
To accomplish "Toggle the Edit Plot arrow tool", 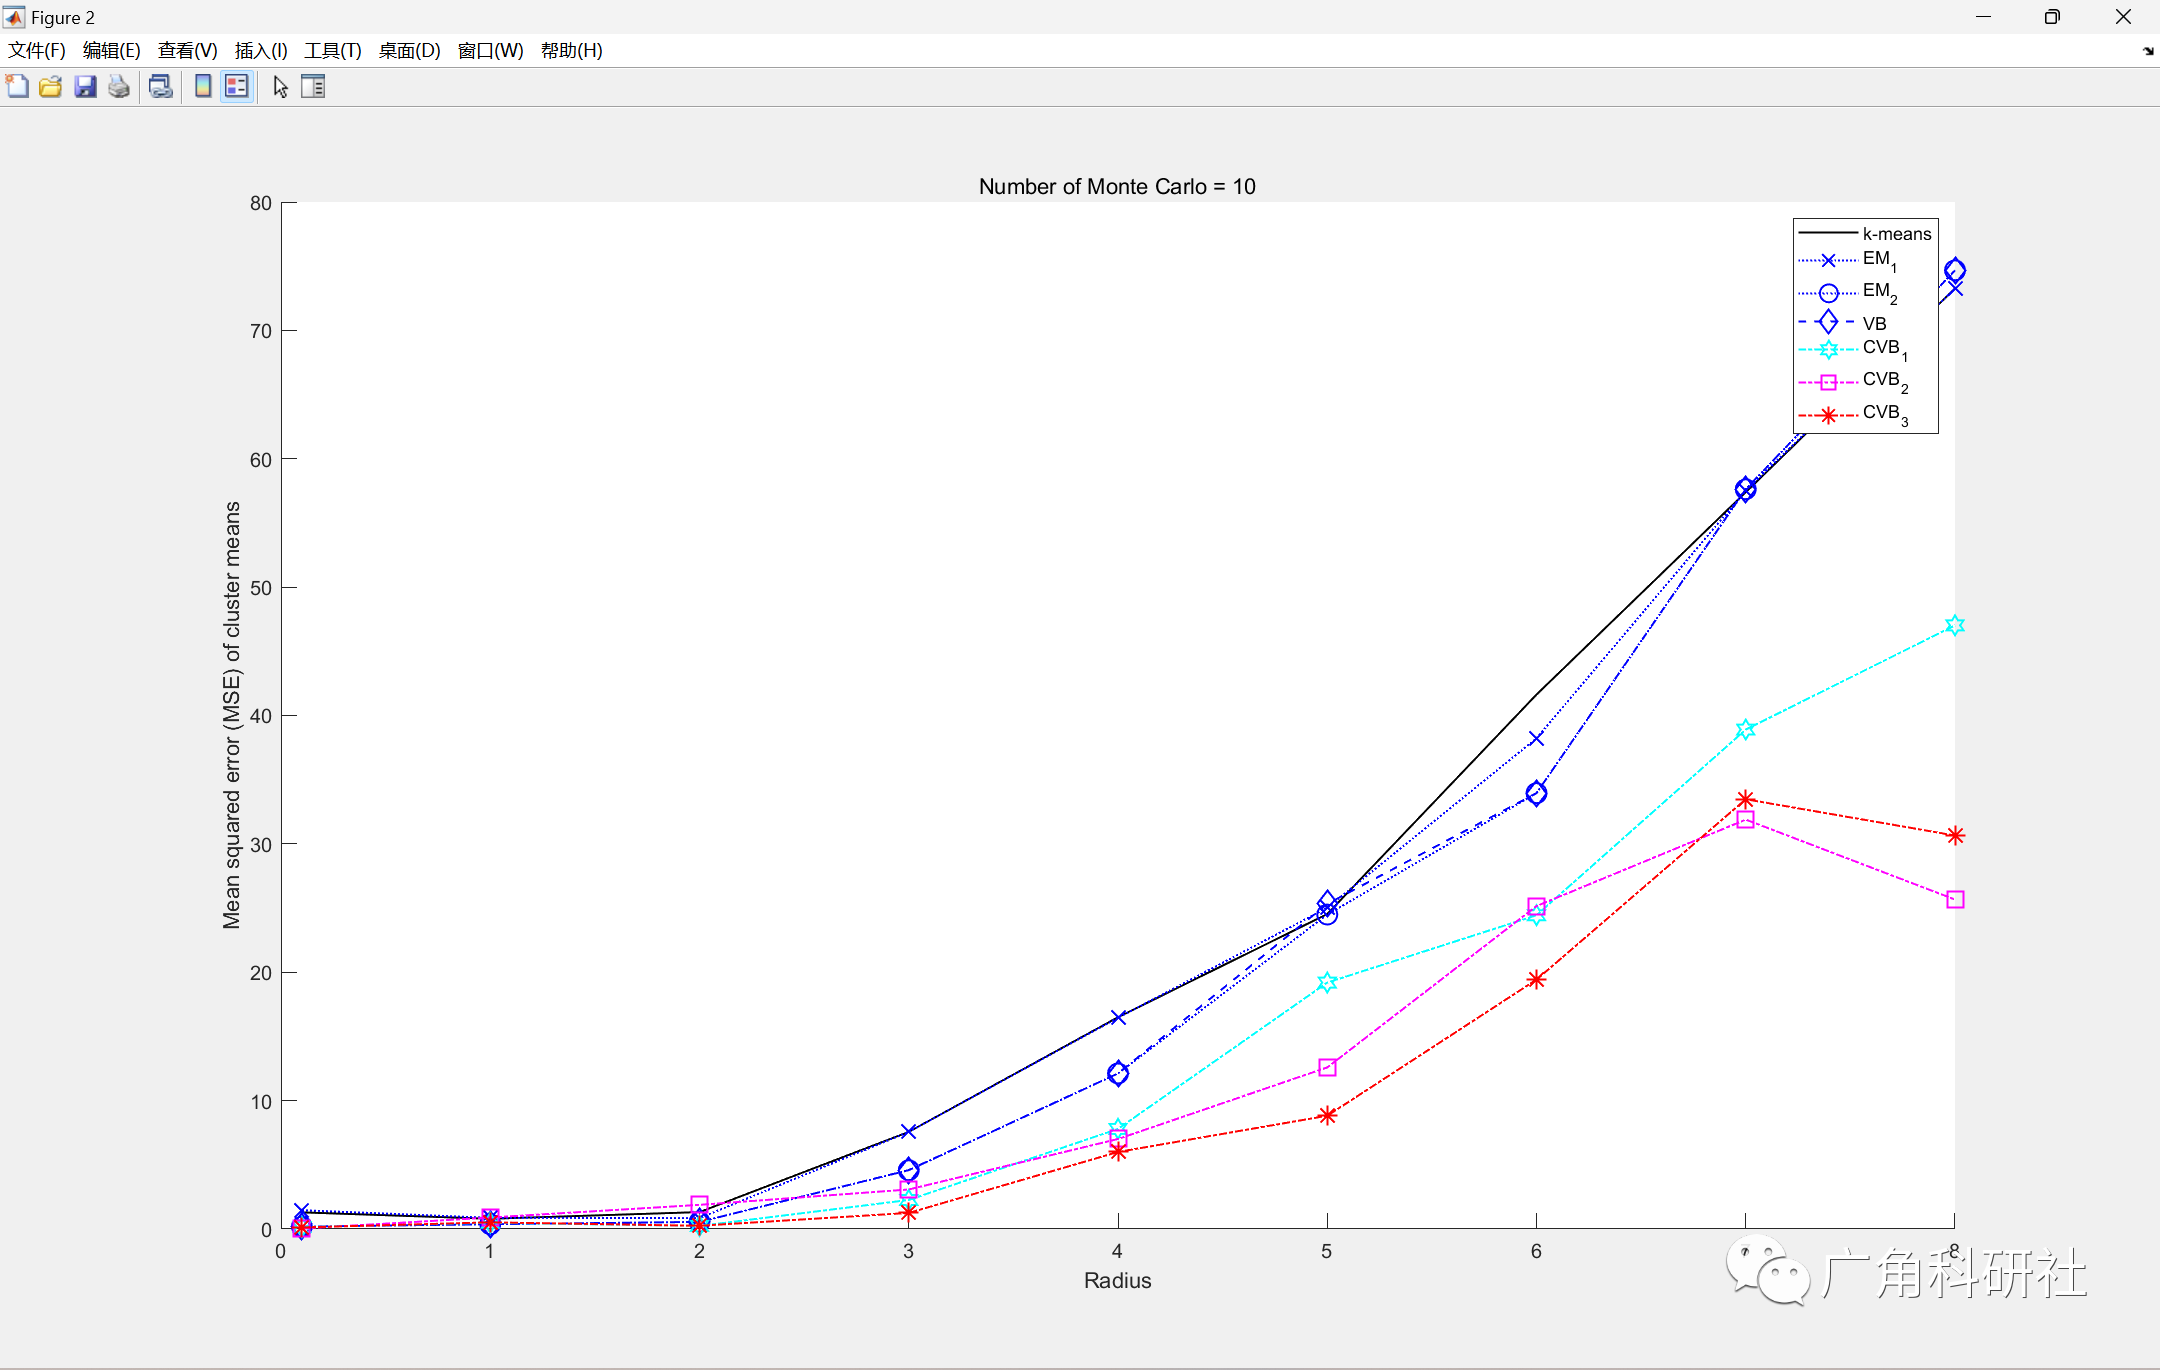I will [x=280, y=87].
